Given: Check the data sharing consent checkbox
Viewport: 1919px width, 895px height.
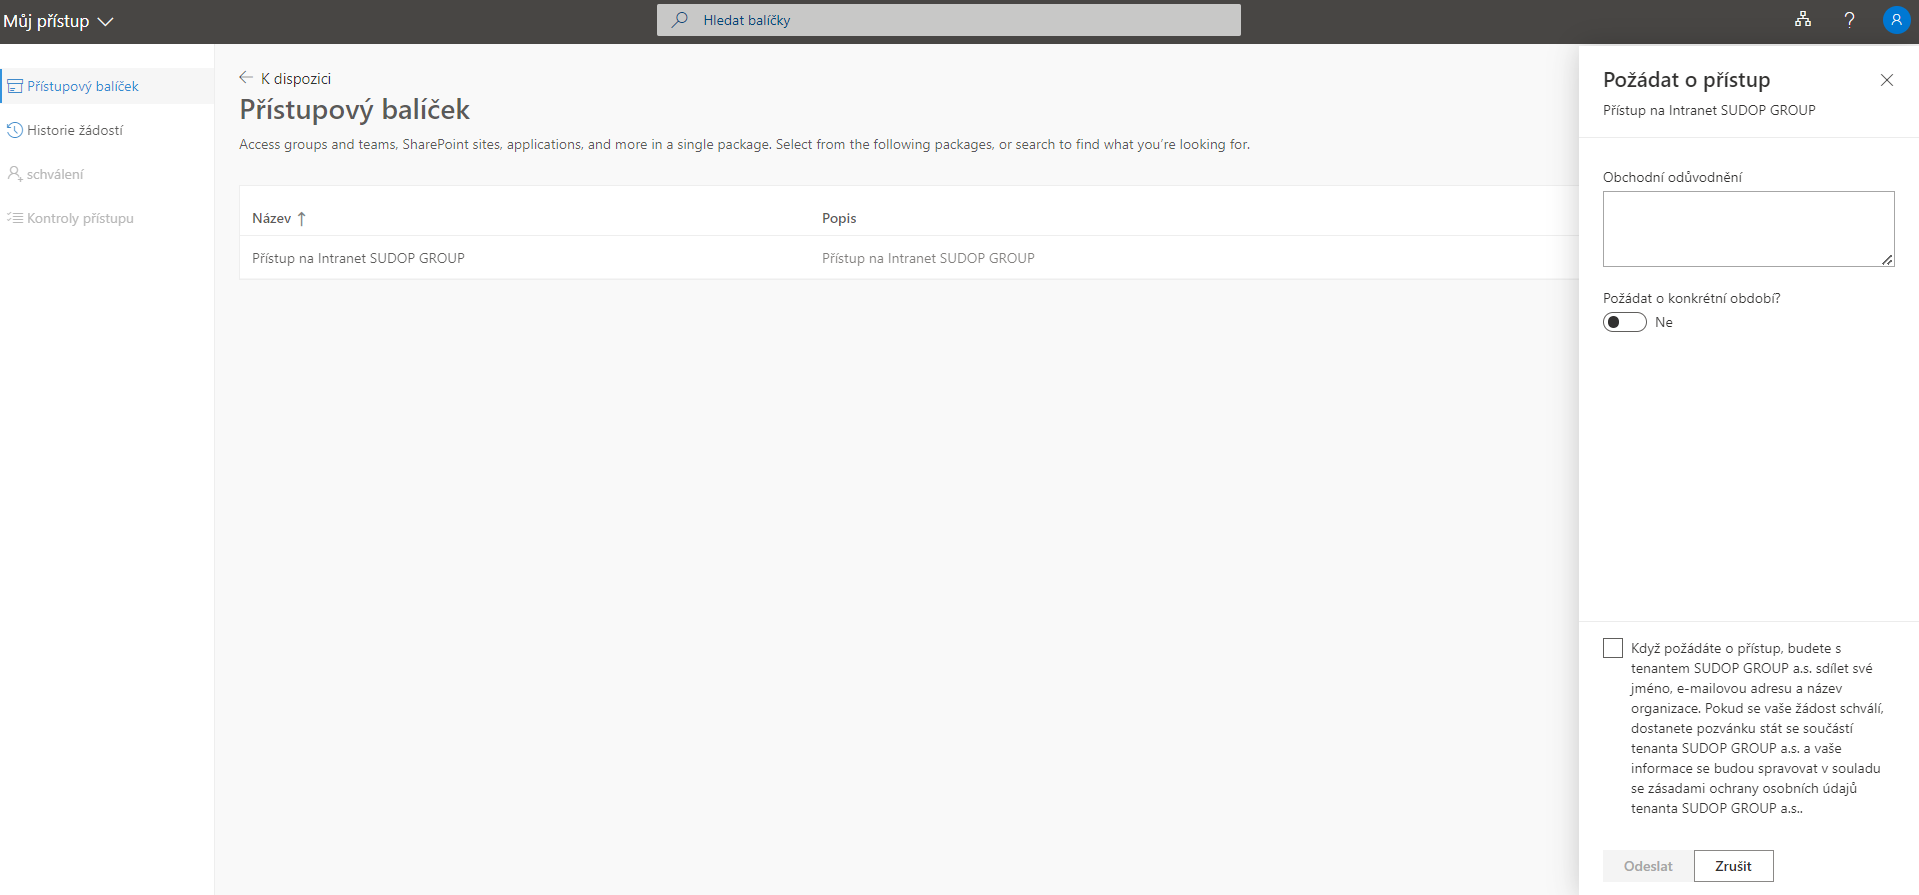Looking at the screenshot, I should (x=1612, y=648).
